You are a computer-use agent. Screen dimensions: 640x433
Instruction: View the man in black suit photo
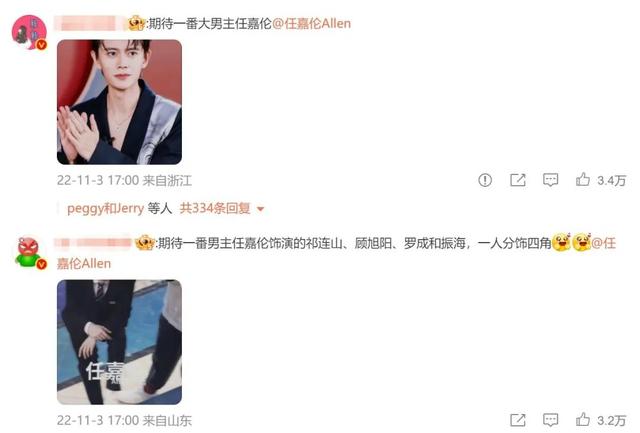(x=119, y=102)
